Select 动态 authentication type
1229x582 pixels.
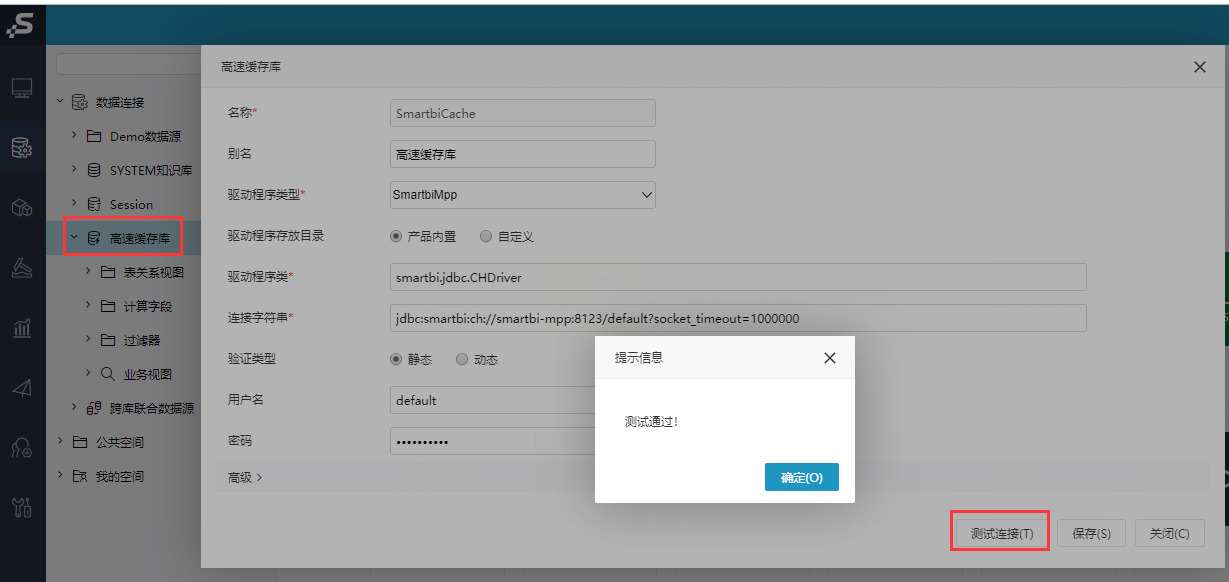coord(462,359)
